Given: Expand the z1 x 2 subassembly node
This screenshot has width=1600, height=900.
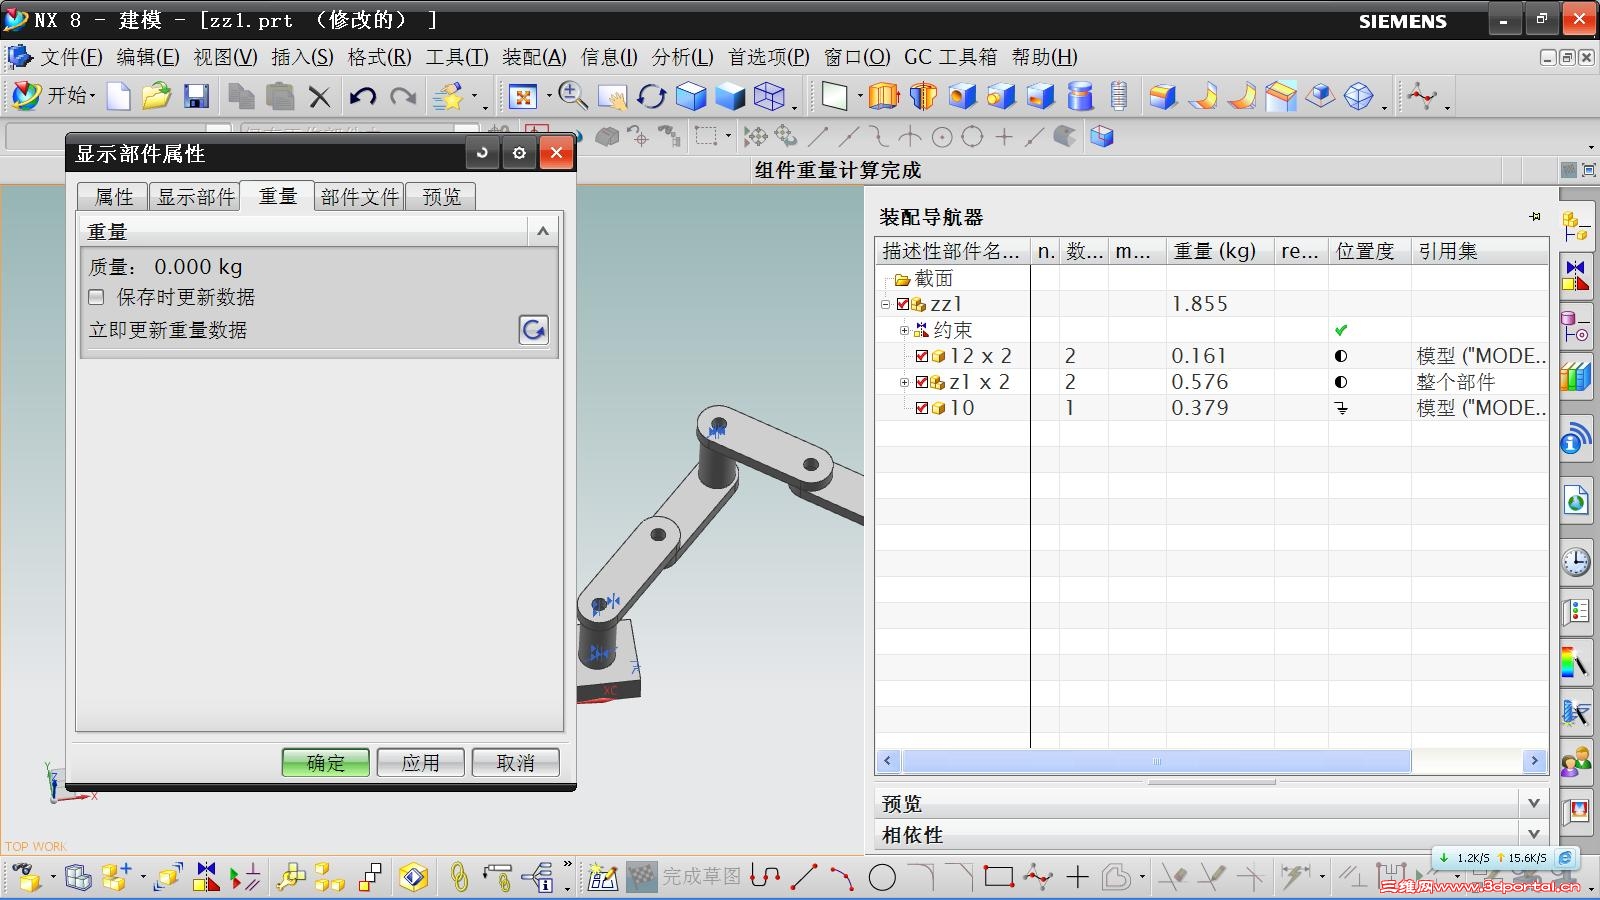Looking at the screenshot, I should coord(904,382).
